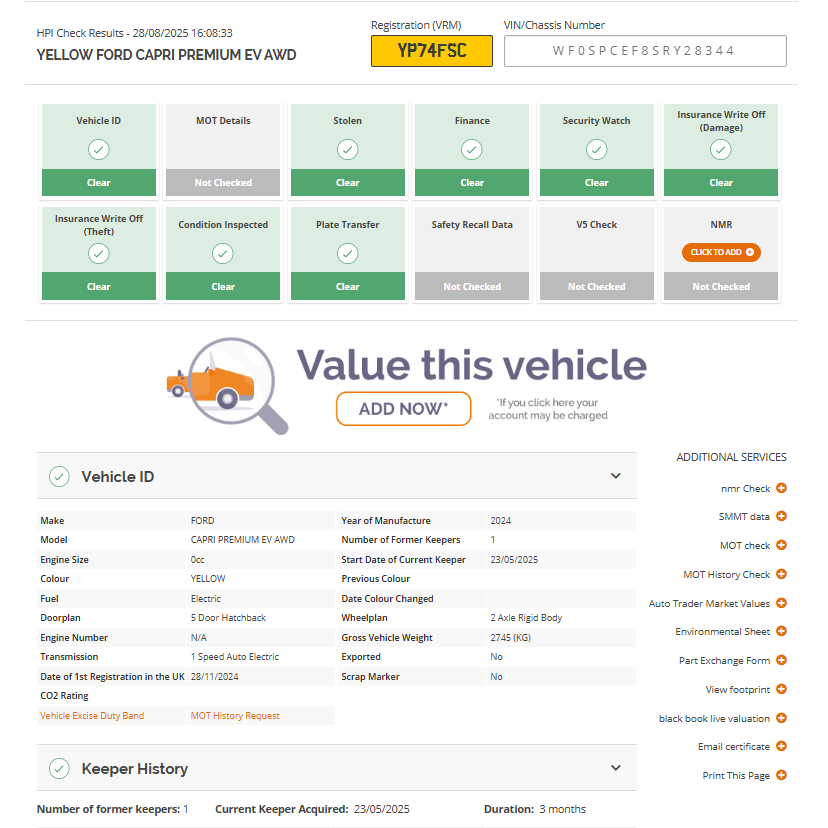Click the plus icon next to nmr Check
The image size is (828, 828).
click(782, 488)
